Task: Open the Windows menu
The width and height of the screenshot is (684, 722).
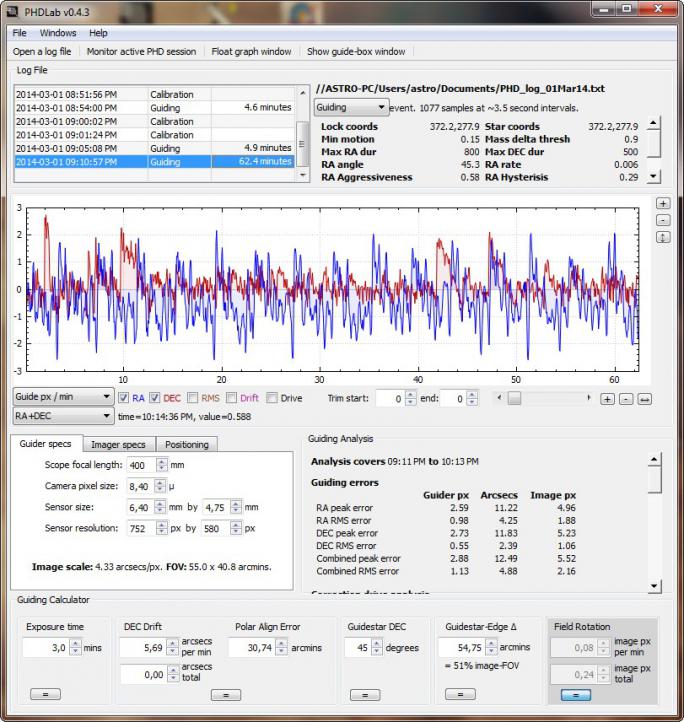Action: [x=58, y=33]
